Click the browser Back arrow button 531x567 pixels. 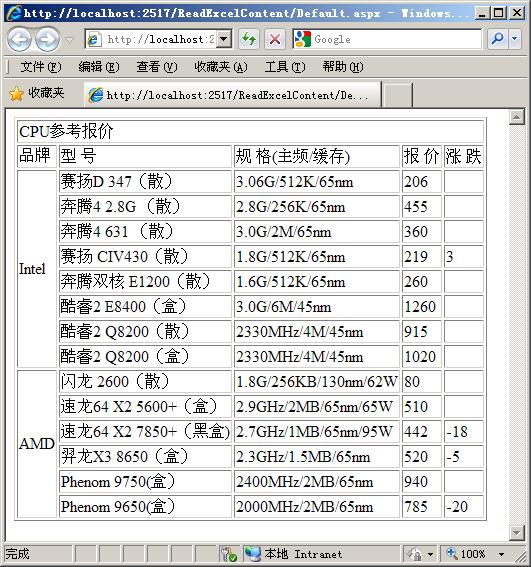pyautogui.click(x=20, y=39)
